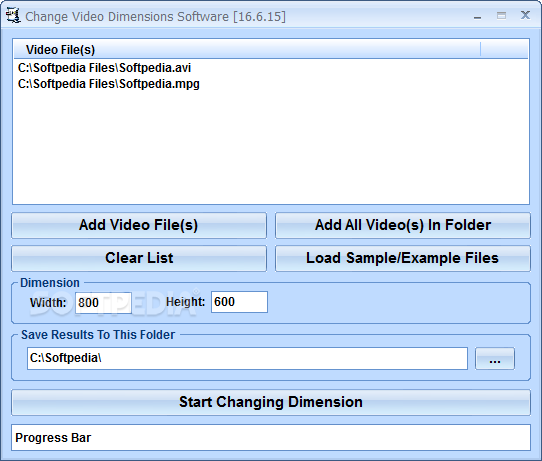Clear the video file list
Image resolution: width=542 pixels, height=461 pixels.
pos(139,258)
